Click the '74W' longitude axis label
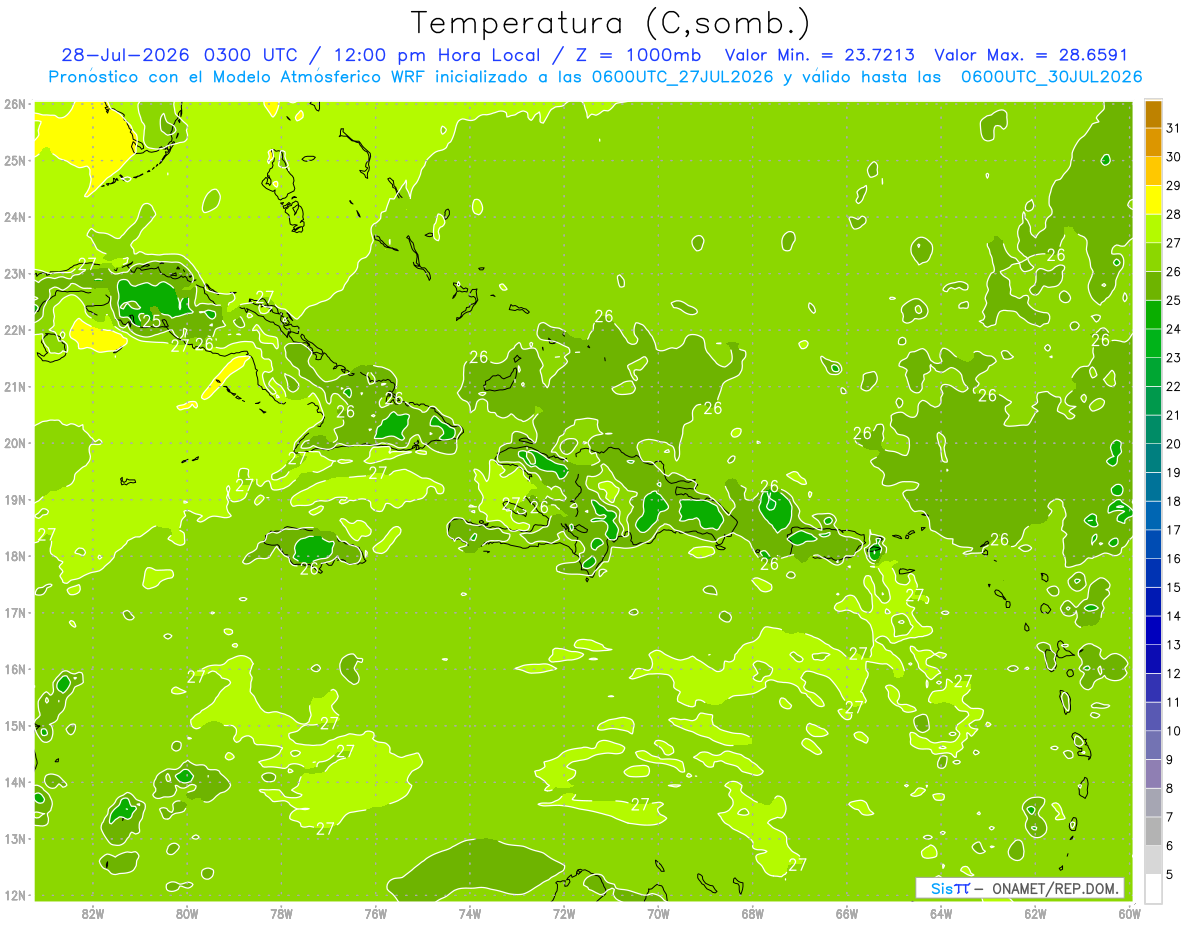 (x=469, y=913)
